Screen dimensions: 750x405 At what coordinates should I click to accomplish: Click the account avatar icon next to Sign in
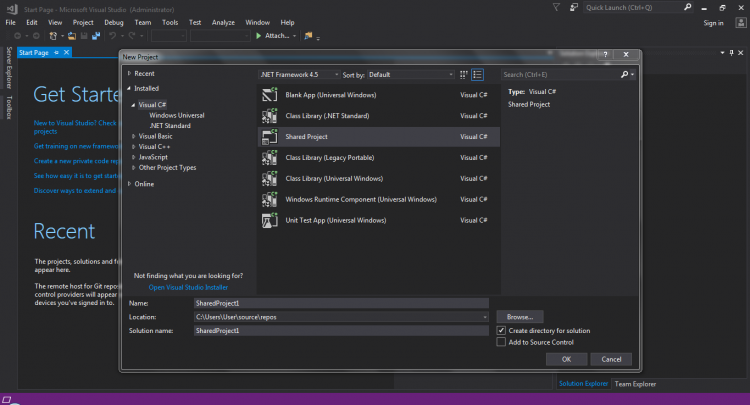point(740,22)
